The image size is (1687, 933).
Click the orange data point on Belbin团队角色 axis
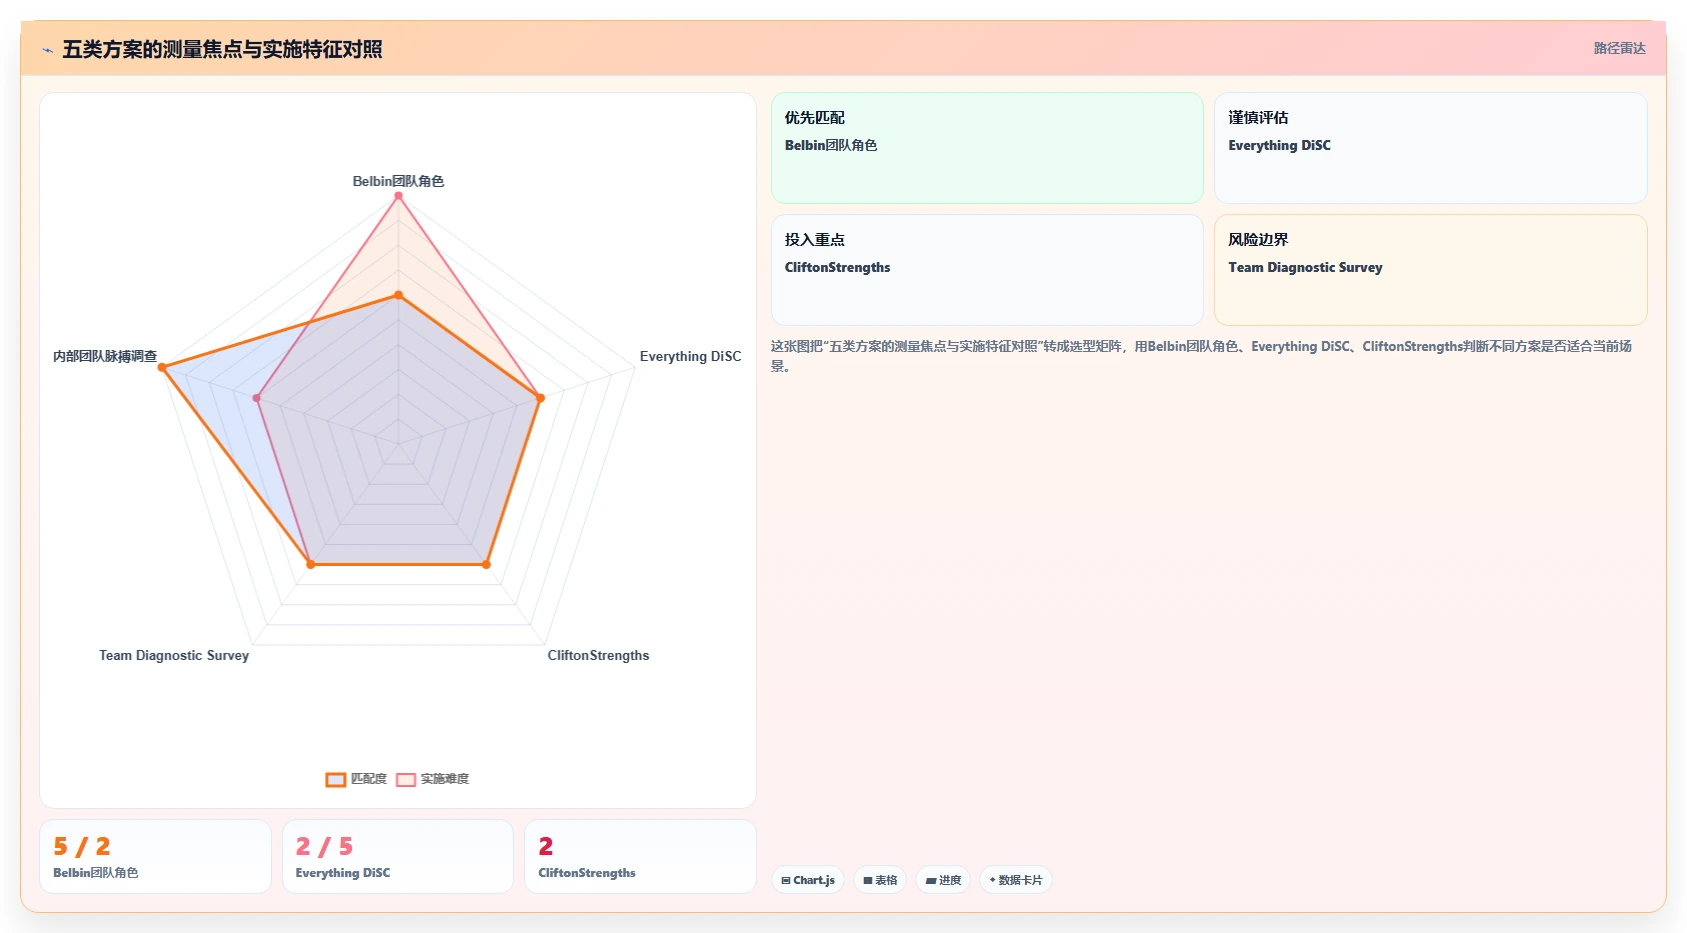(x=398, y=295)
